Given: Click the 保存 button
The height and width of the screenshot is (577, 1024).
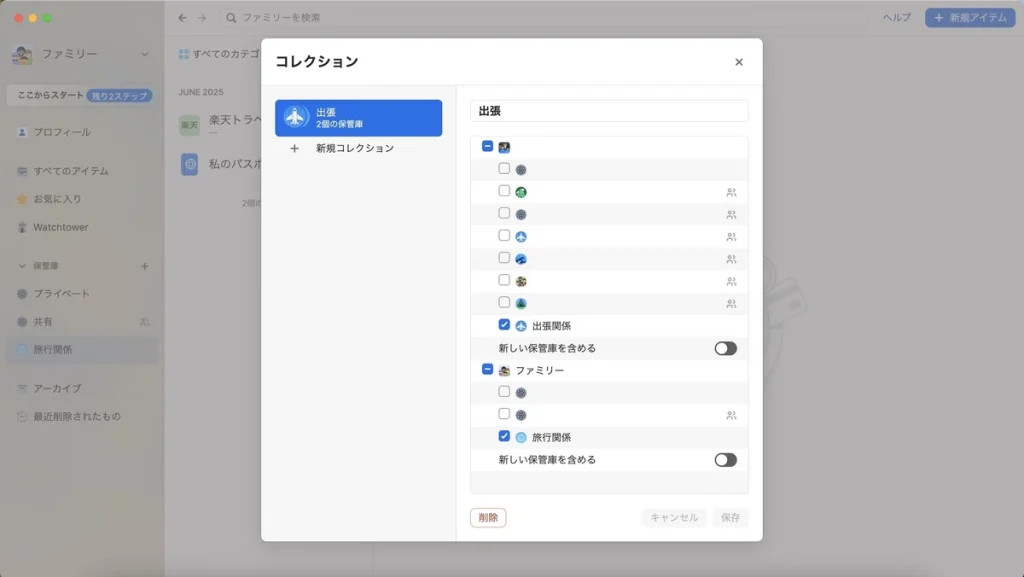Looking at the screenshot, I should (730, 518).
